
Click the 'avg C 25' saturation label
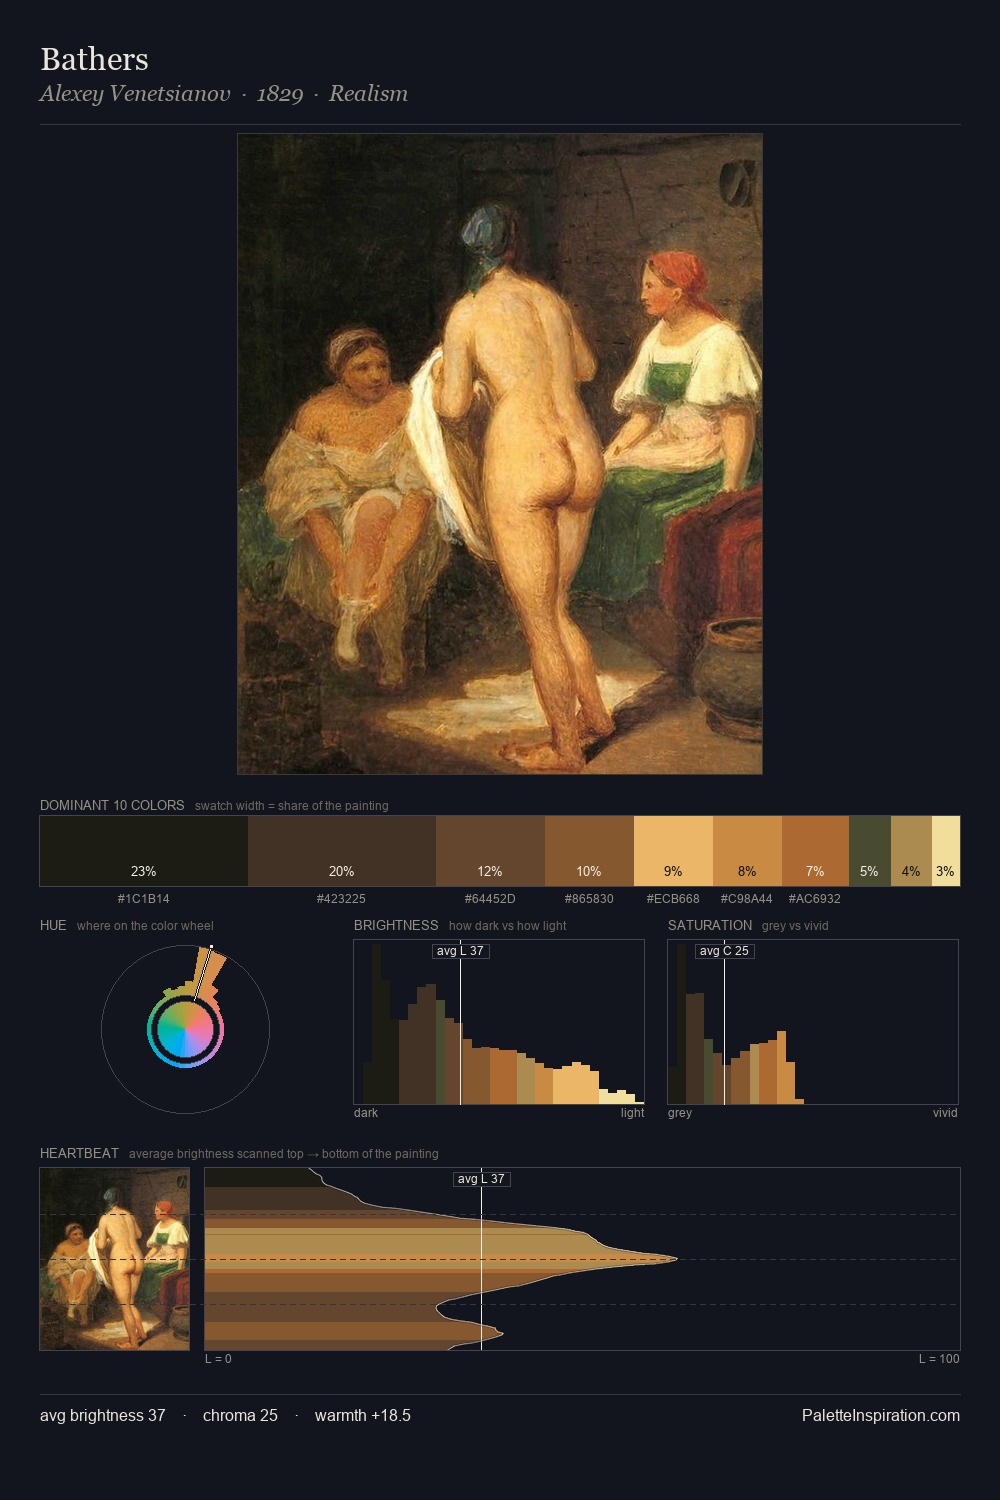tap(724, 951)
